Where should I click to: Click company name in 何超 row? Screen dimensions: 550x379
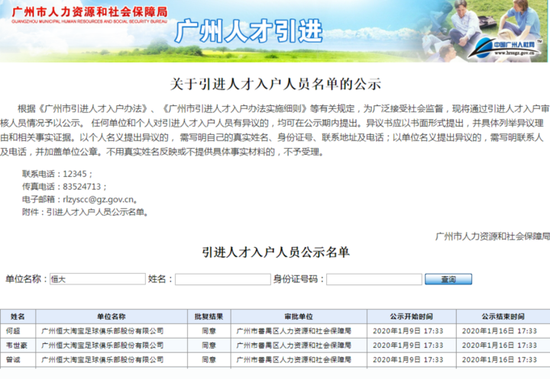102,331
